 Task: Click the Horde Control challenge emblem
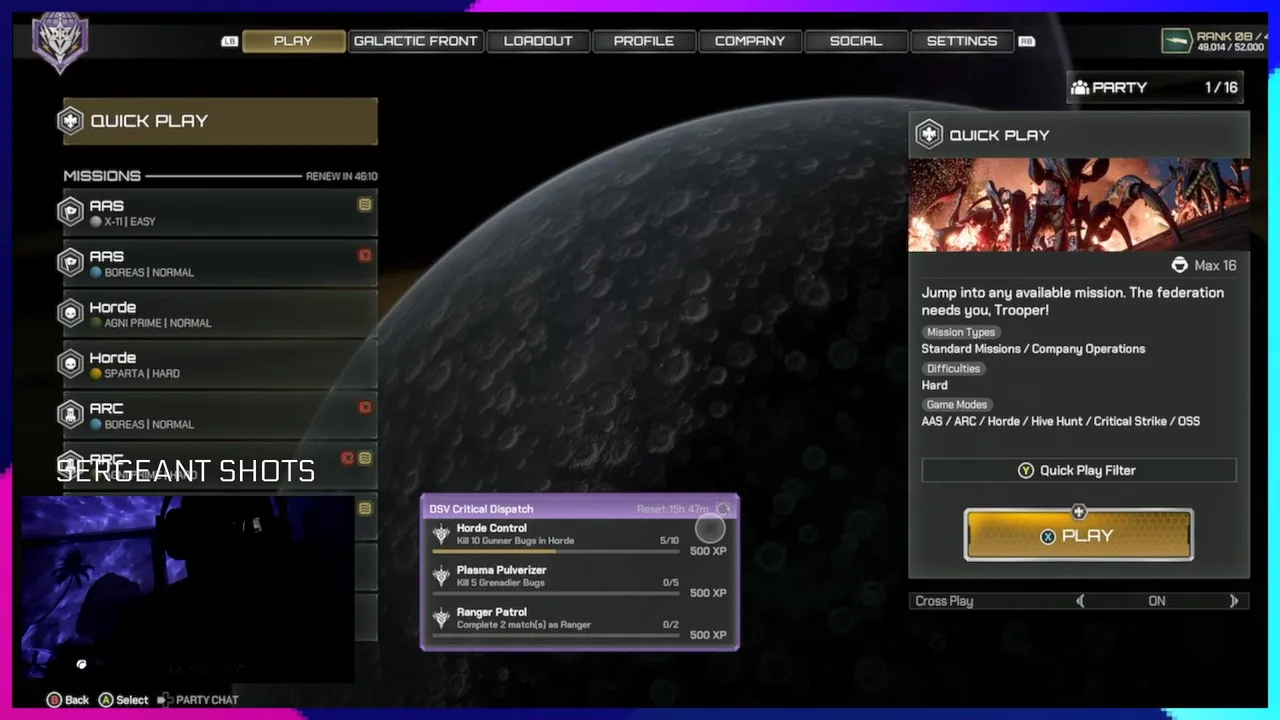click(x=441, y=535)
